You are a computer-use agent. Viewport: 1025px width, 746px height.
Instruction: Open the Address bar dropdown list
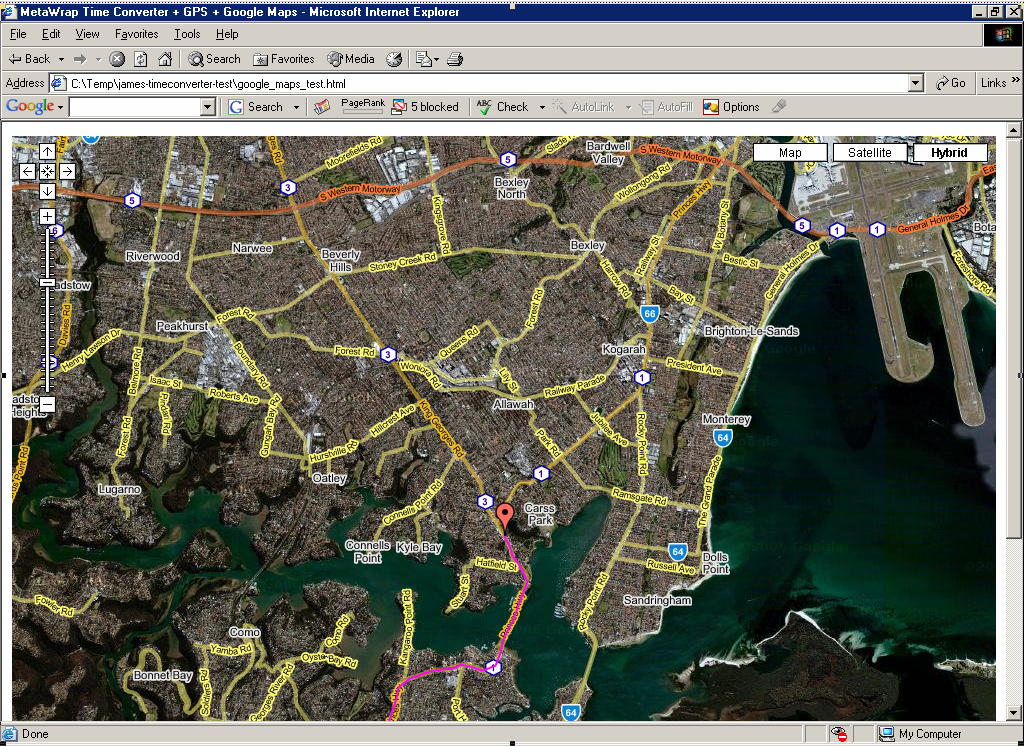pyautogui.click(x=916, y=83)
